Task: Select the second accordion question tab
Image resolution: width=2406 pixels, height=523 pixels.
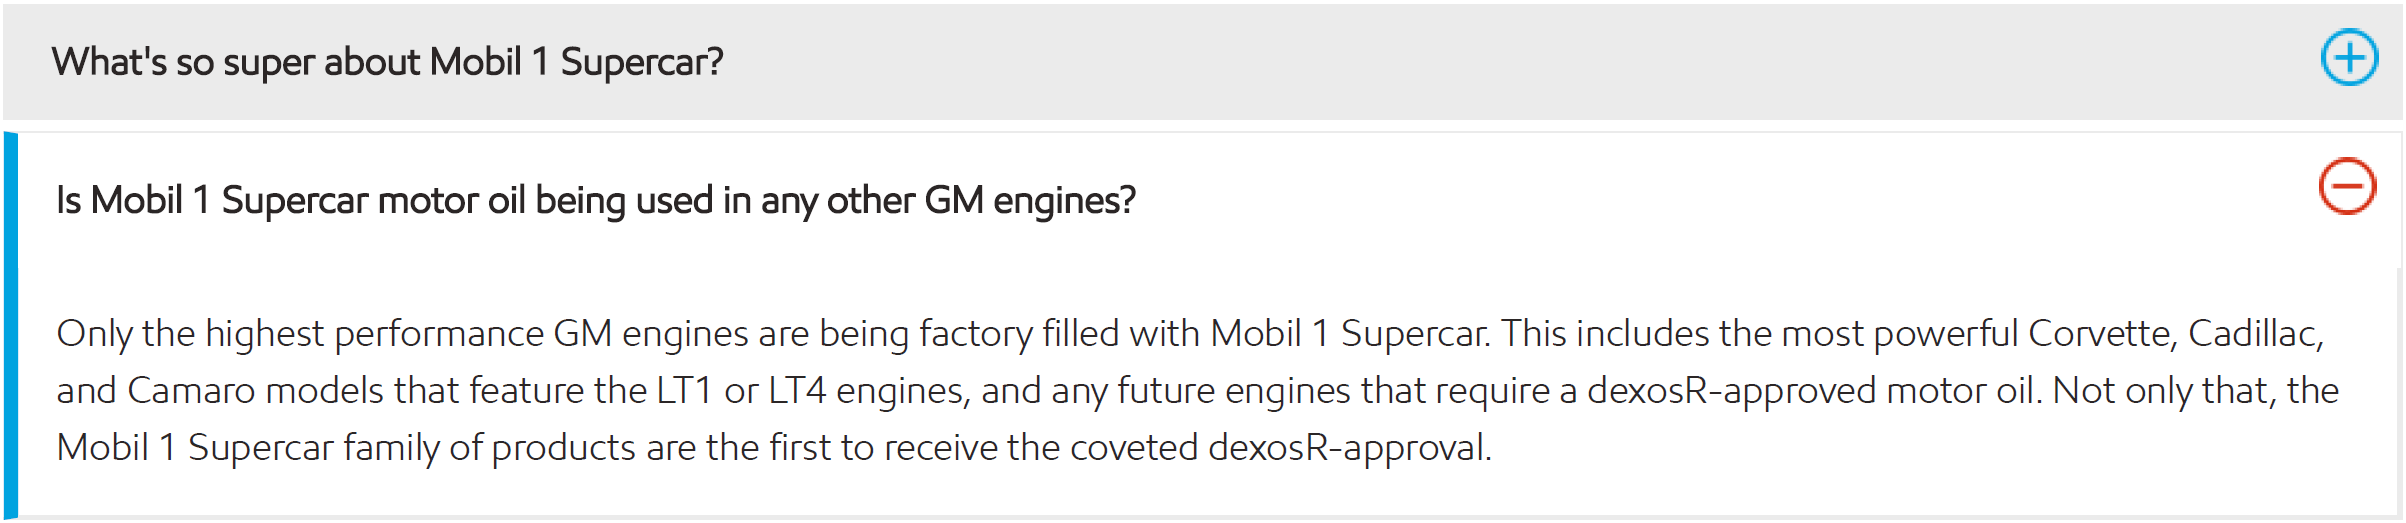Action: [x=595, y=200]
